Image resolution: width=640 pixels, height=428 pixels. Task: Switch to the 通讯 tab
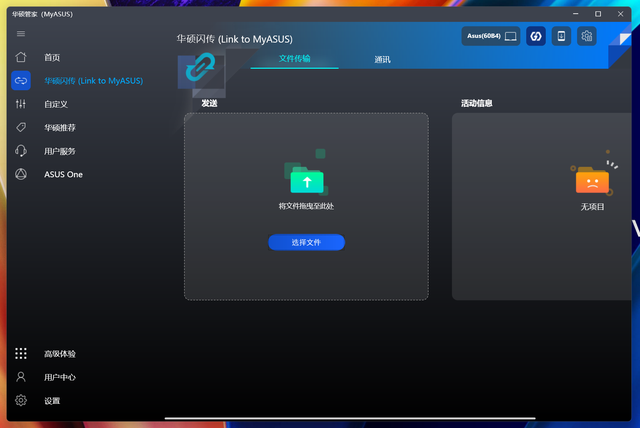[382, 60]
